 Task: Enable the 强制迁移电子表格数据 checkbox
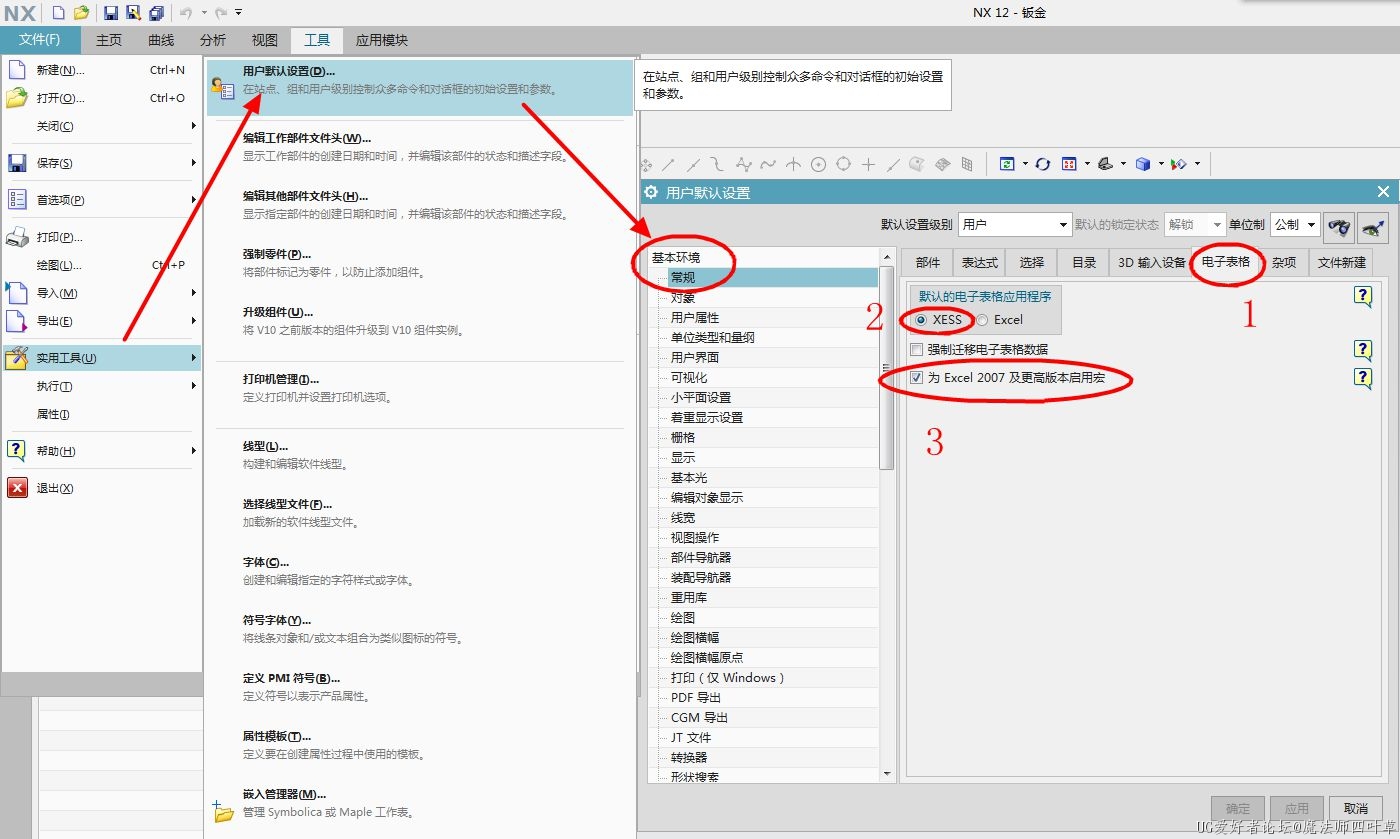917,350
